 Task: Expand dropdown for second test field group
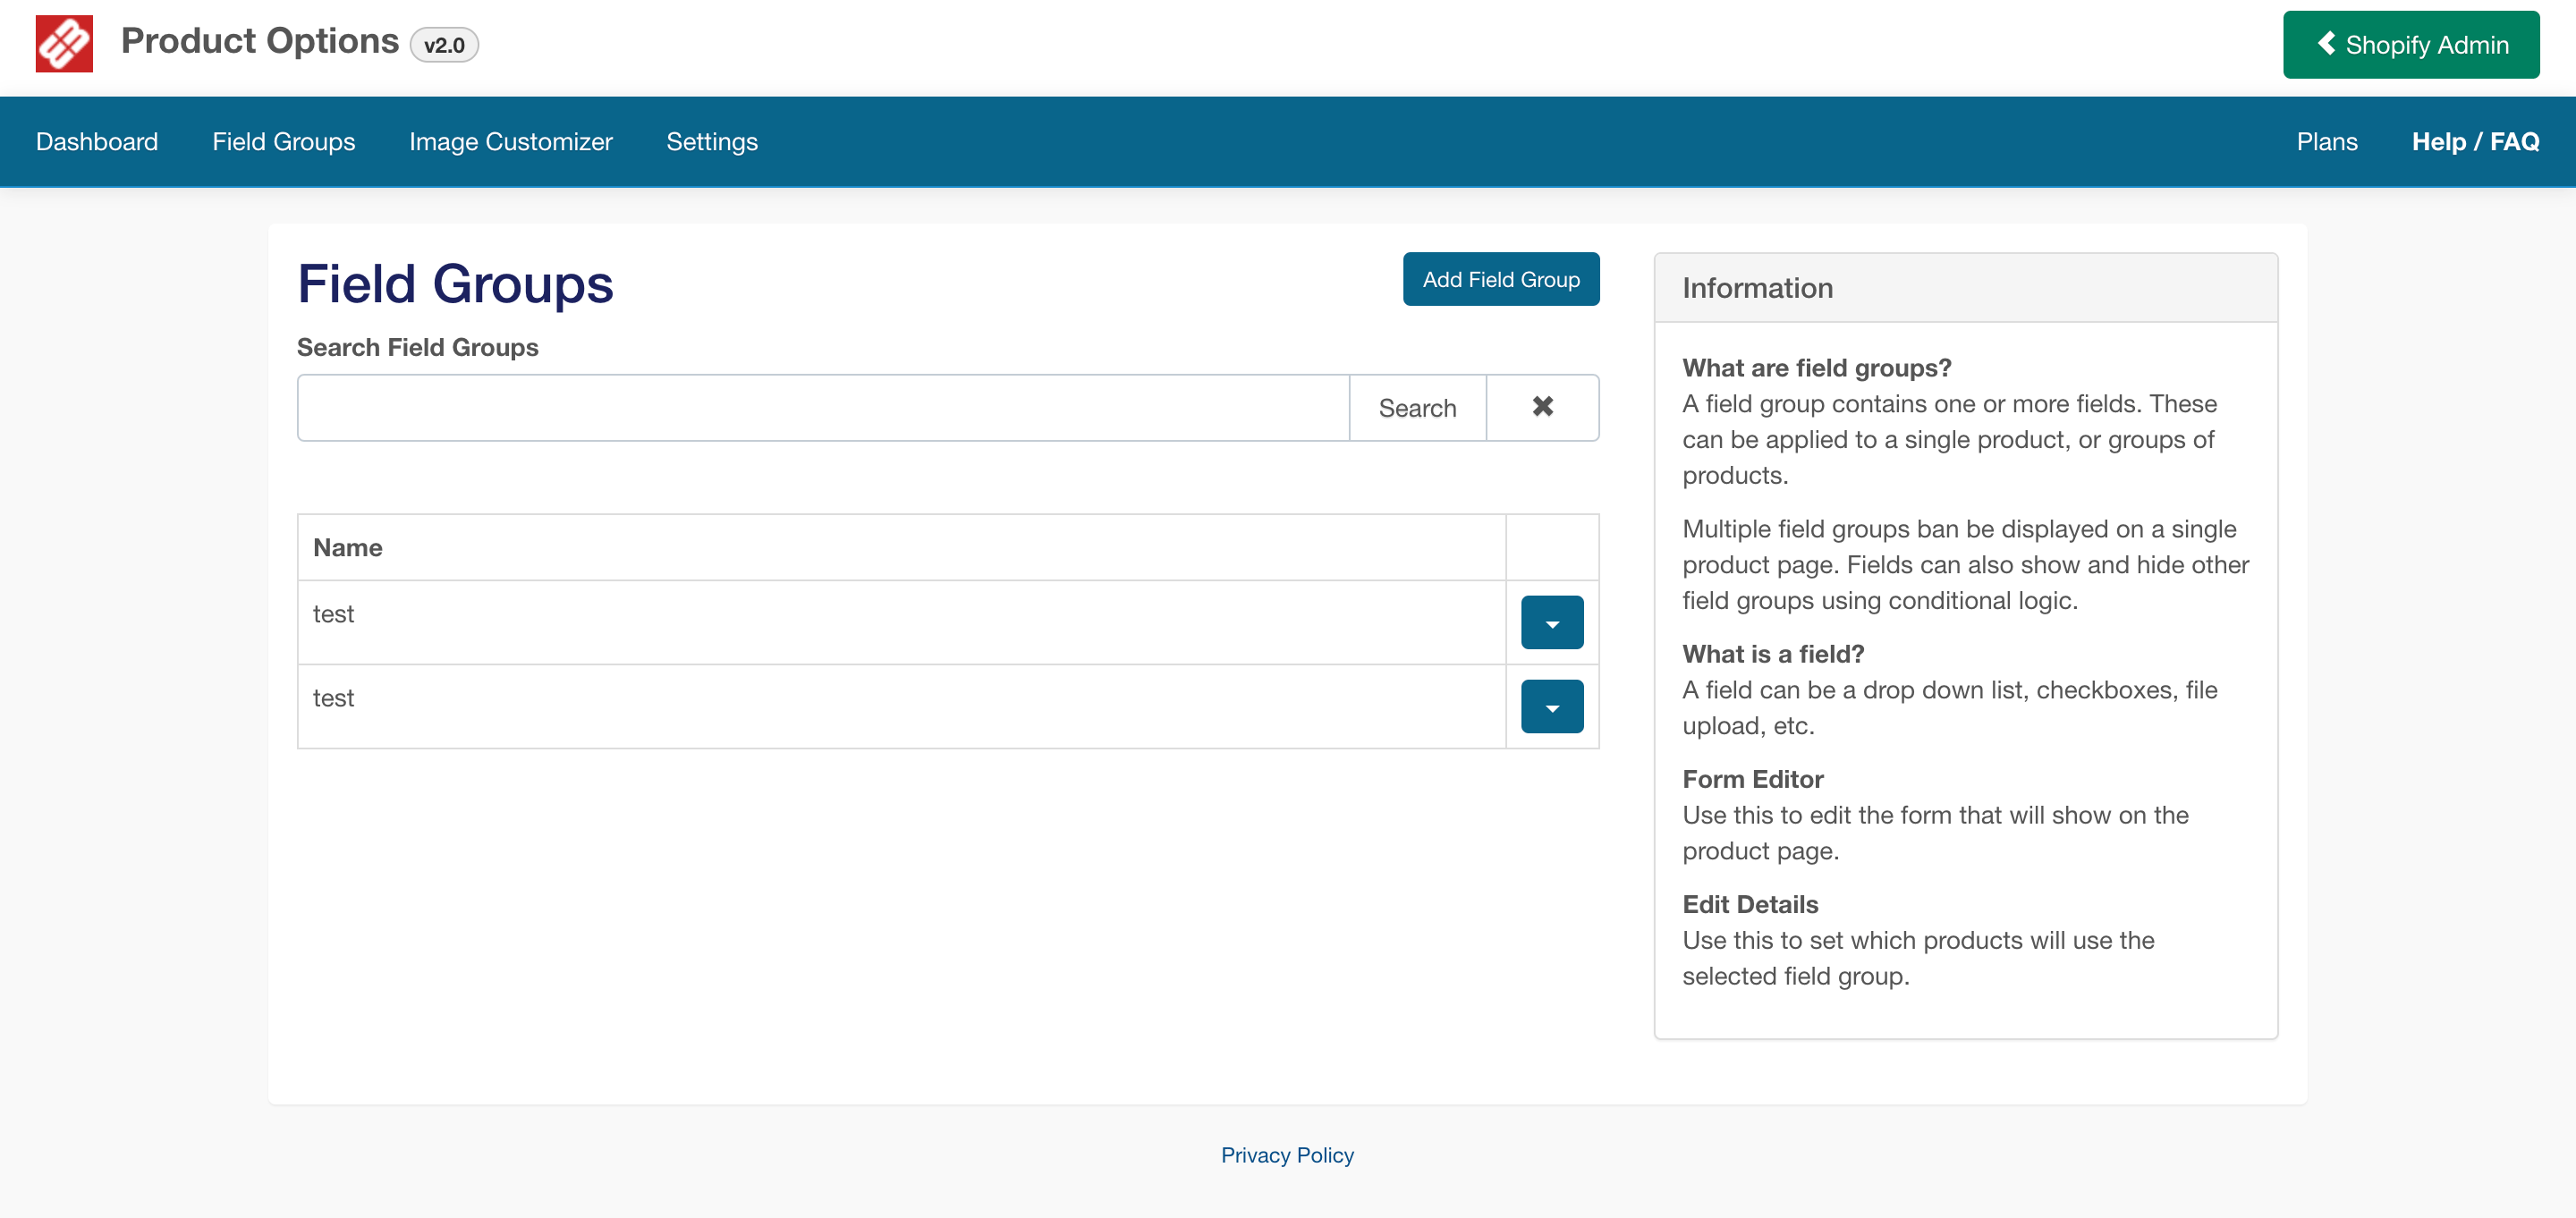pyautogui.click(x=1551, y=707)
